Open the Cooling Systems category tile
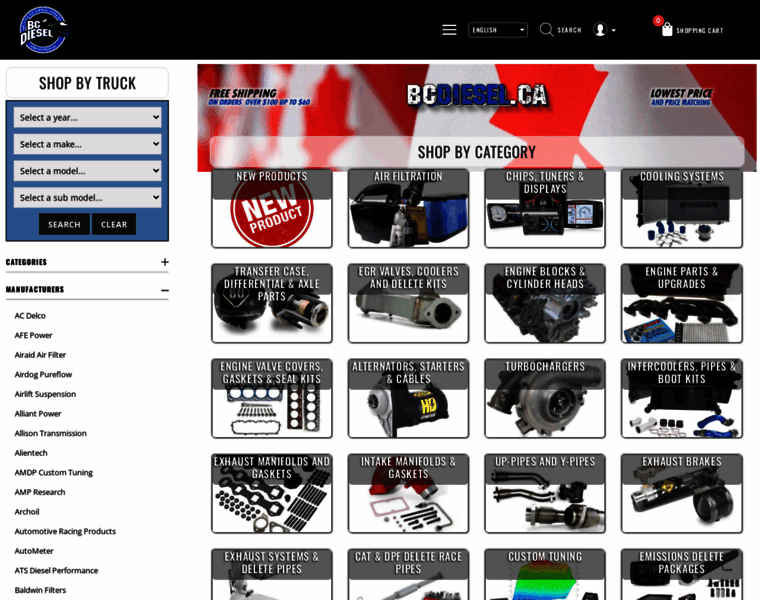The height and width of the screenshot is (600, 760). coord(681,208)
